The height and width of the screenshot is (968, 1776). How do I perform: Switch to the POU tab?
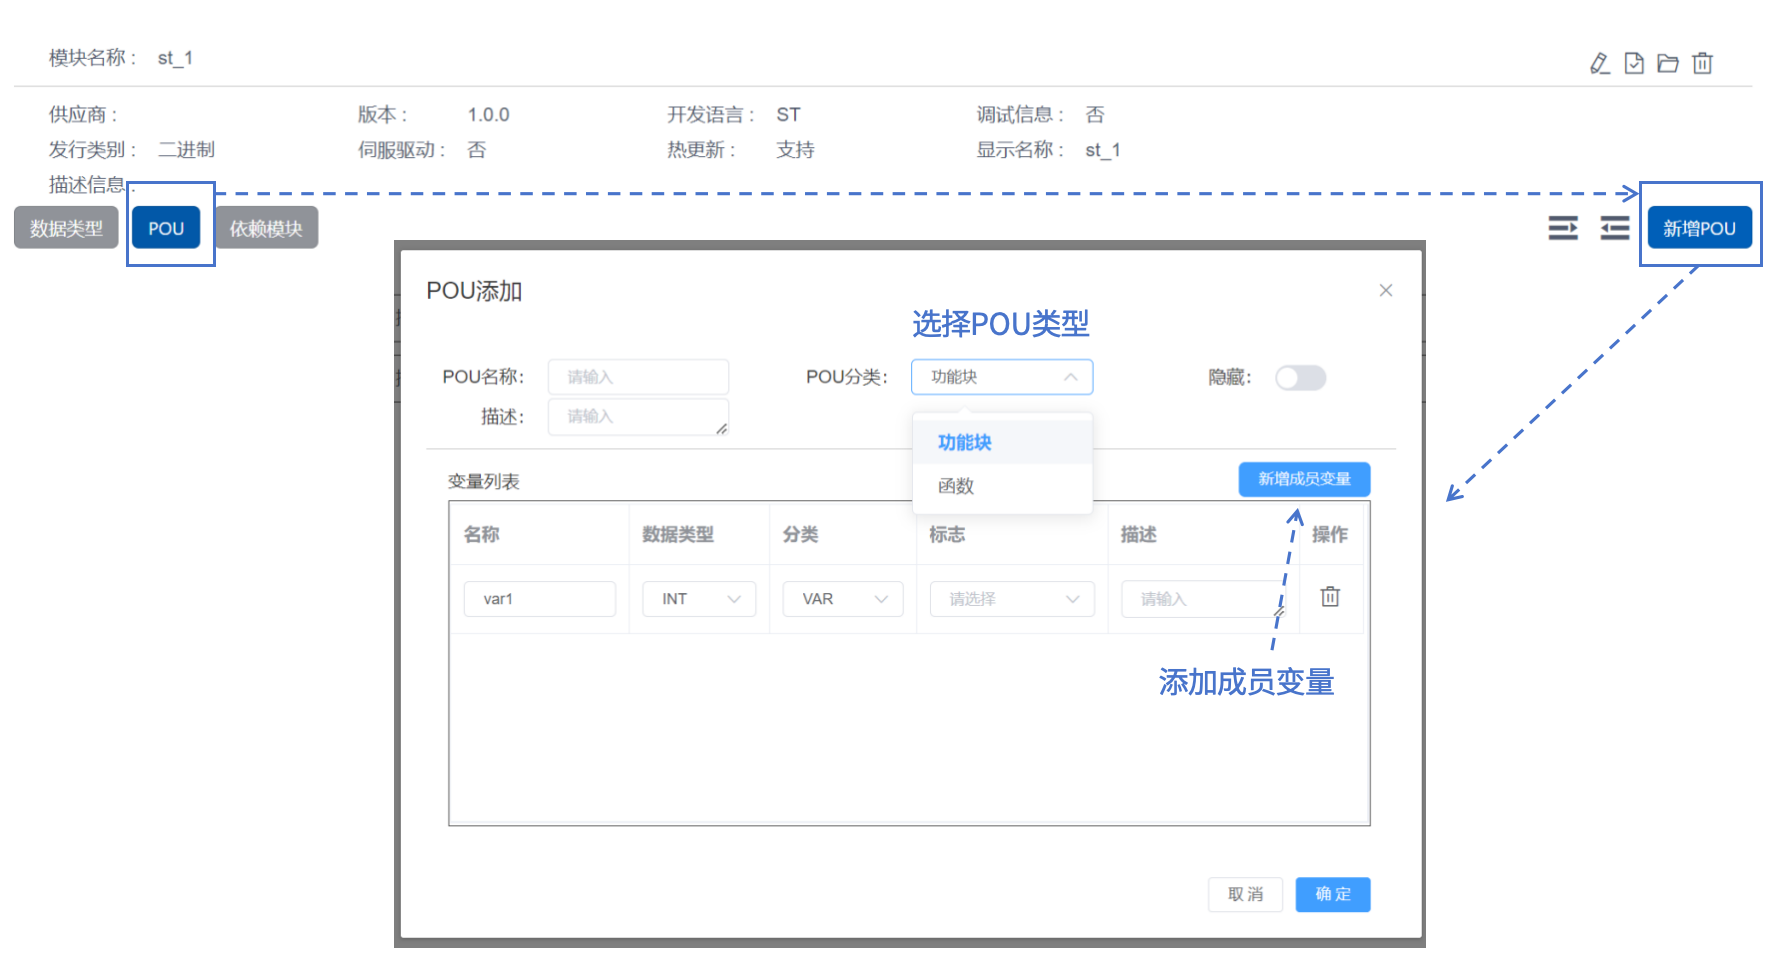166,228
